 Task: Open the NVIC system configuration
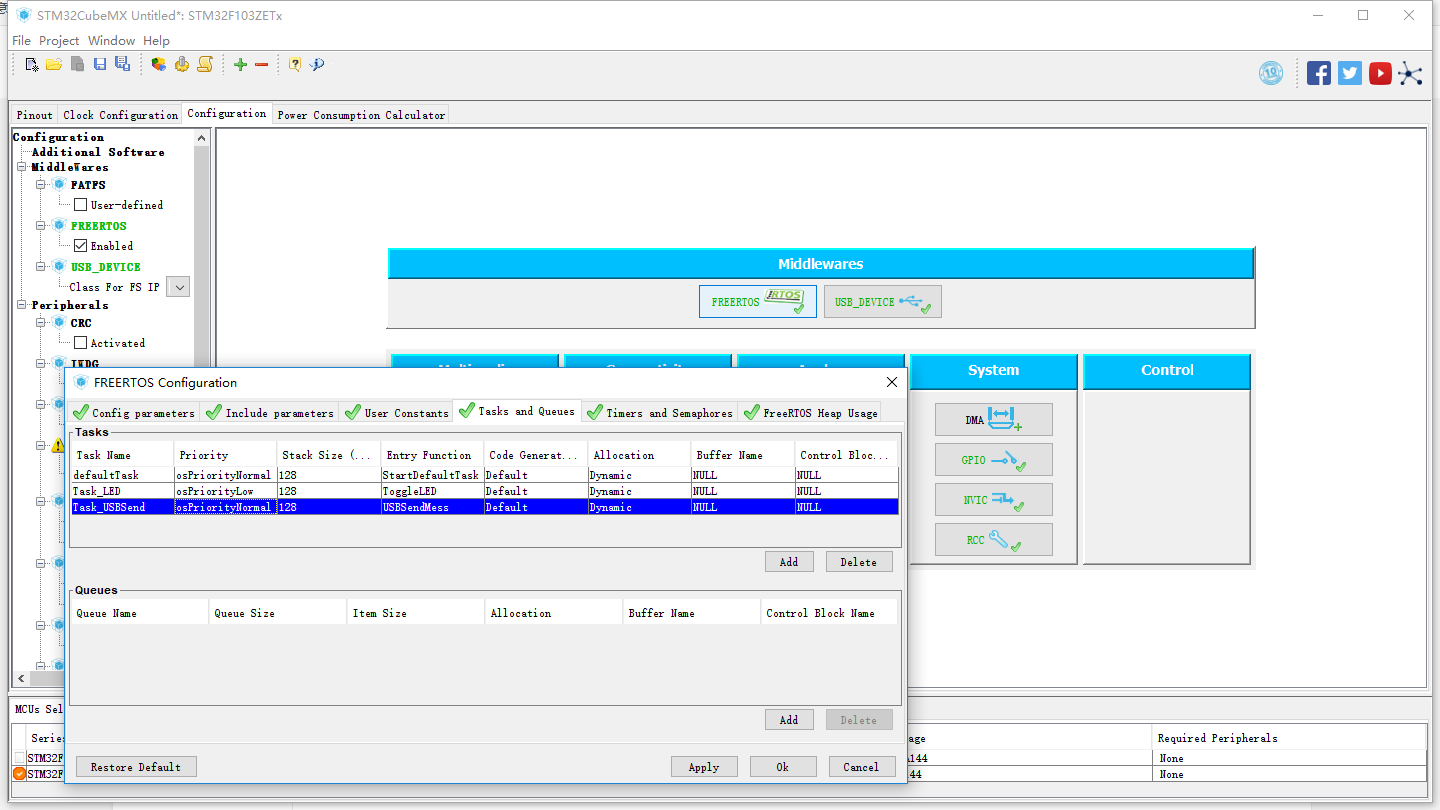994,500
